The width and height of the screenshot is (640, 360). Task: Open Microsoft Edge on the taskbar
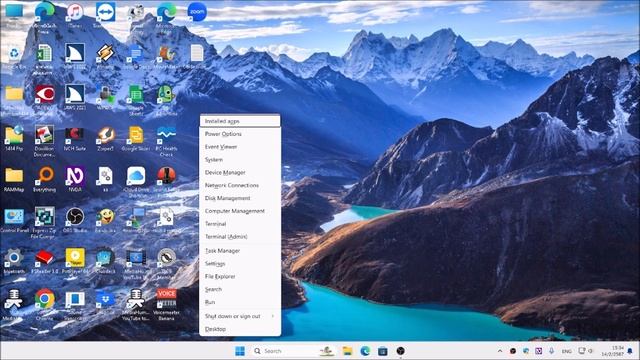(x=365, y=351)
